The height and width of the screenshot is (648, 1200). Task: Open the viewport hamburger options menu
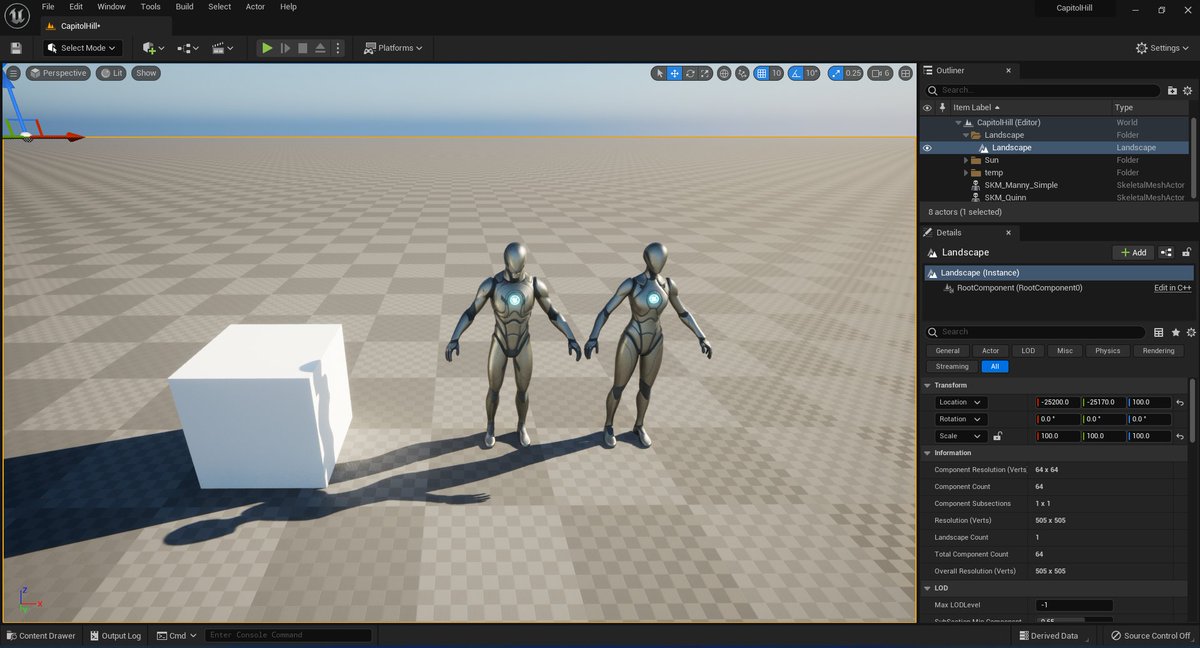(13, 73)
